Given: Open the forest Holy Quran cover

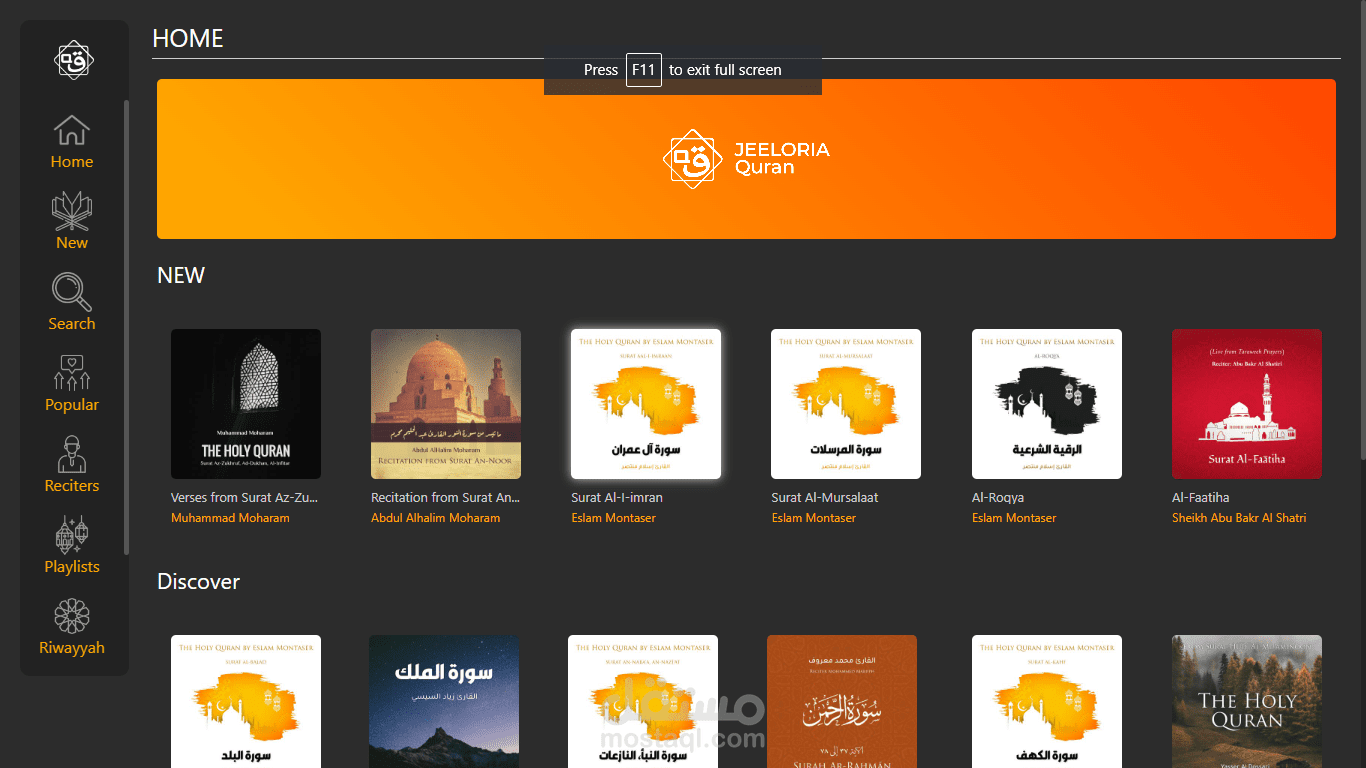Looking at the screenshot, I should point(1247,701).
